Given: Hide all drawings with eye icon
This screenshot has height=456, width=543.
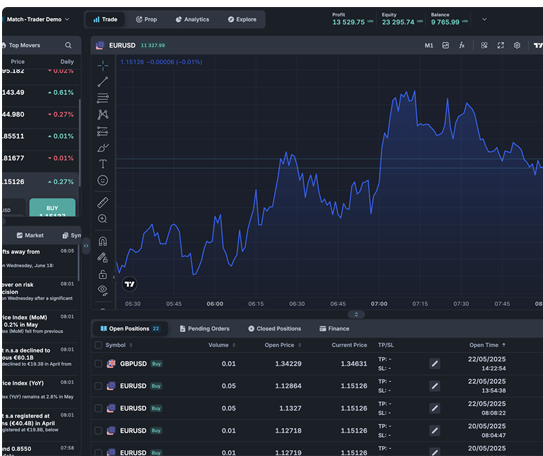Looking at the screenshot, I should (103, 290).
